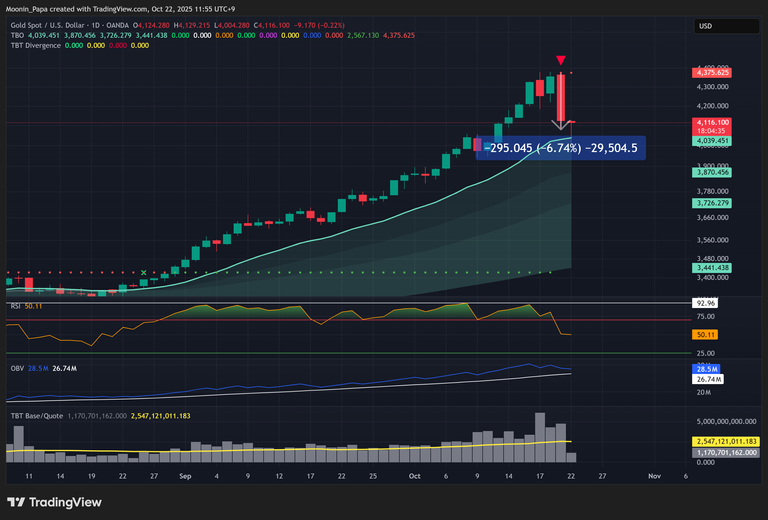Select the TBO indicator legend label
The width and height of the screenshot is (768, 520).
(x=18, y=35)
